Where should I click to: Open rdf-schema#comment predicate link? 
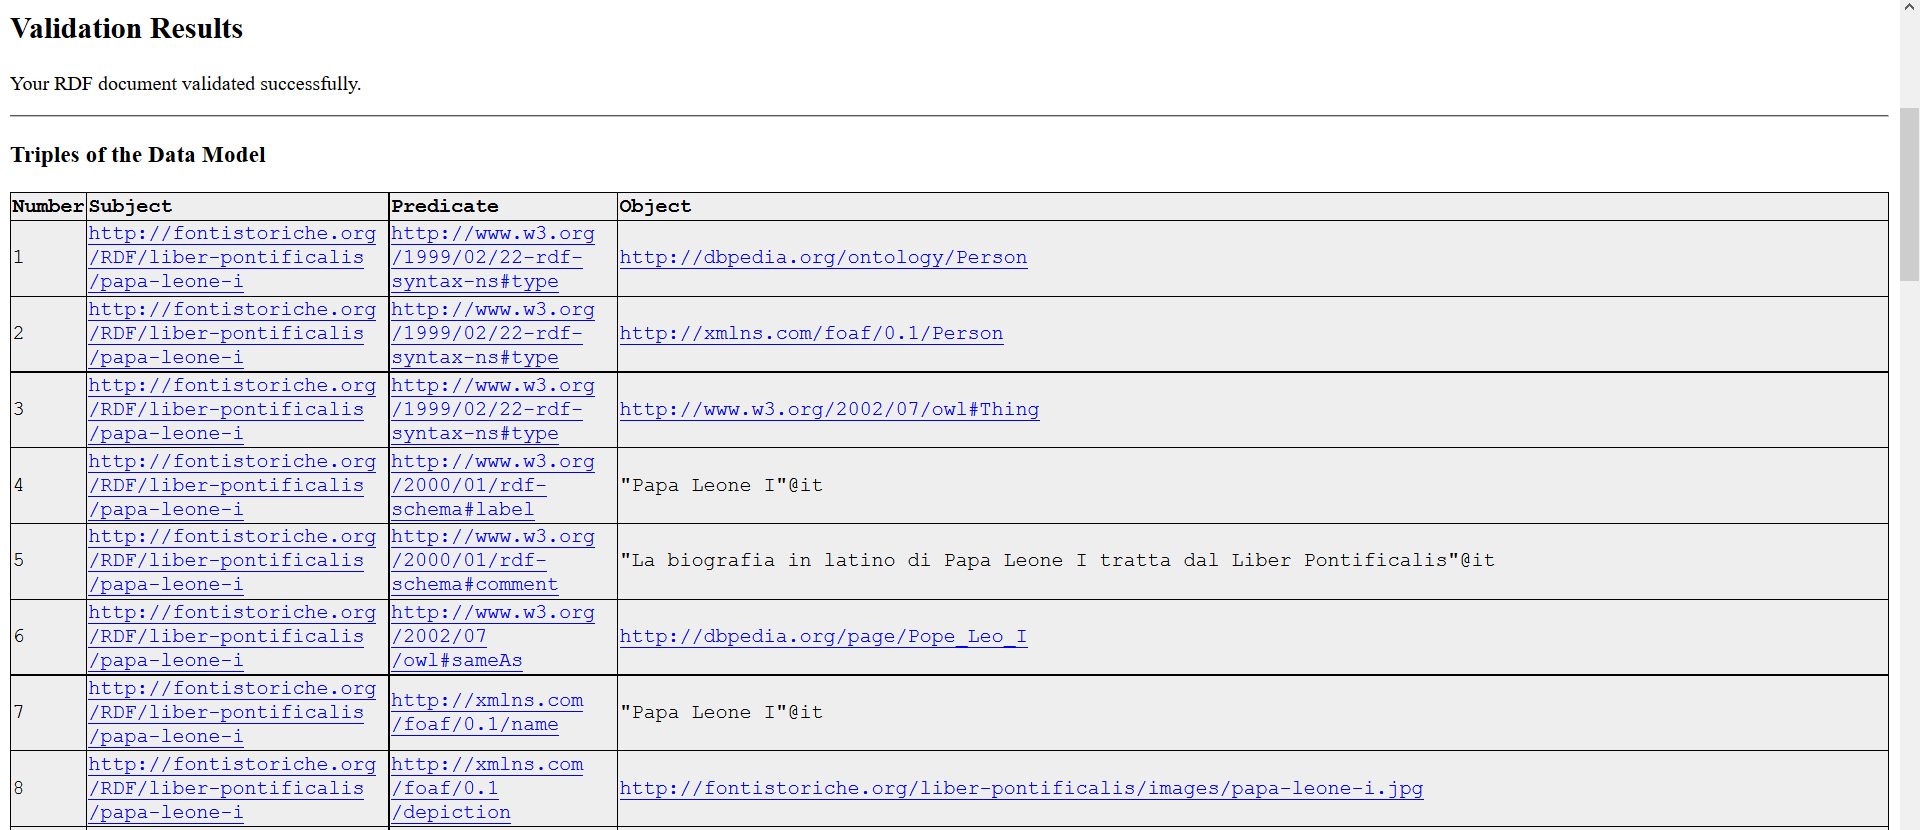(x=493, y=561)
